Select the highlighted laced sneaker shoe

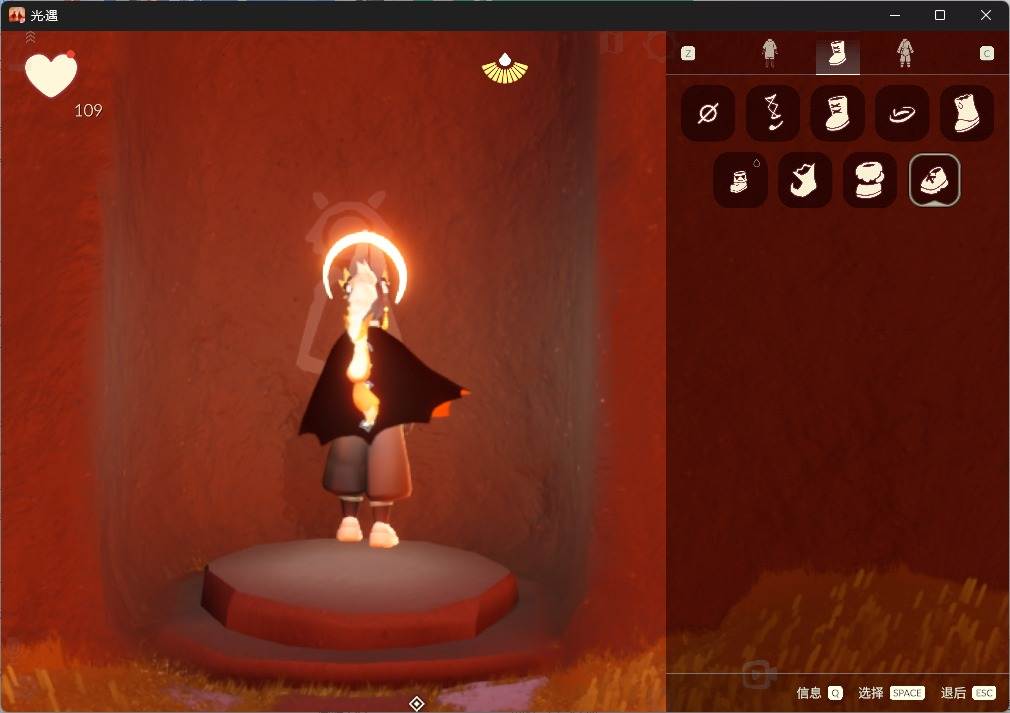[935, 180]
